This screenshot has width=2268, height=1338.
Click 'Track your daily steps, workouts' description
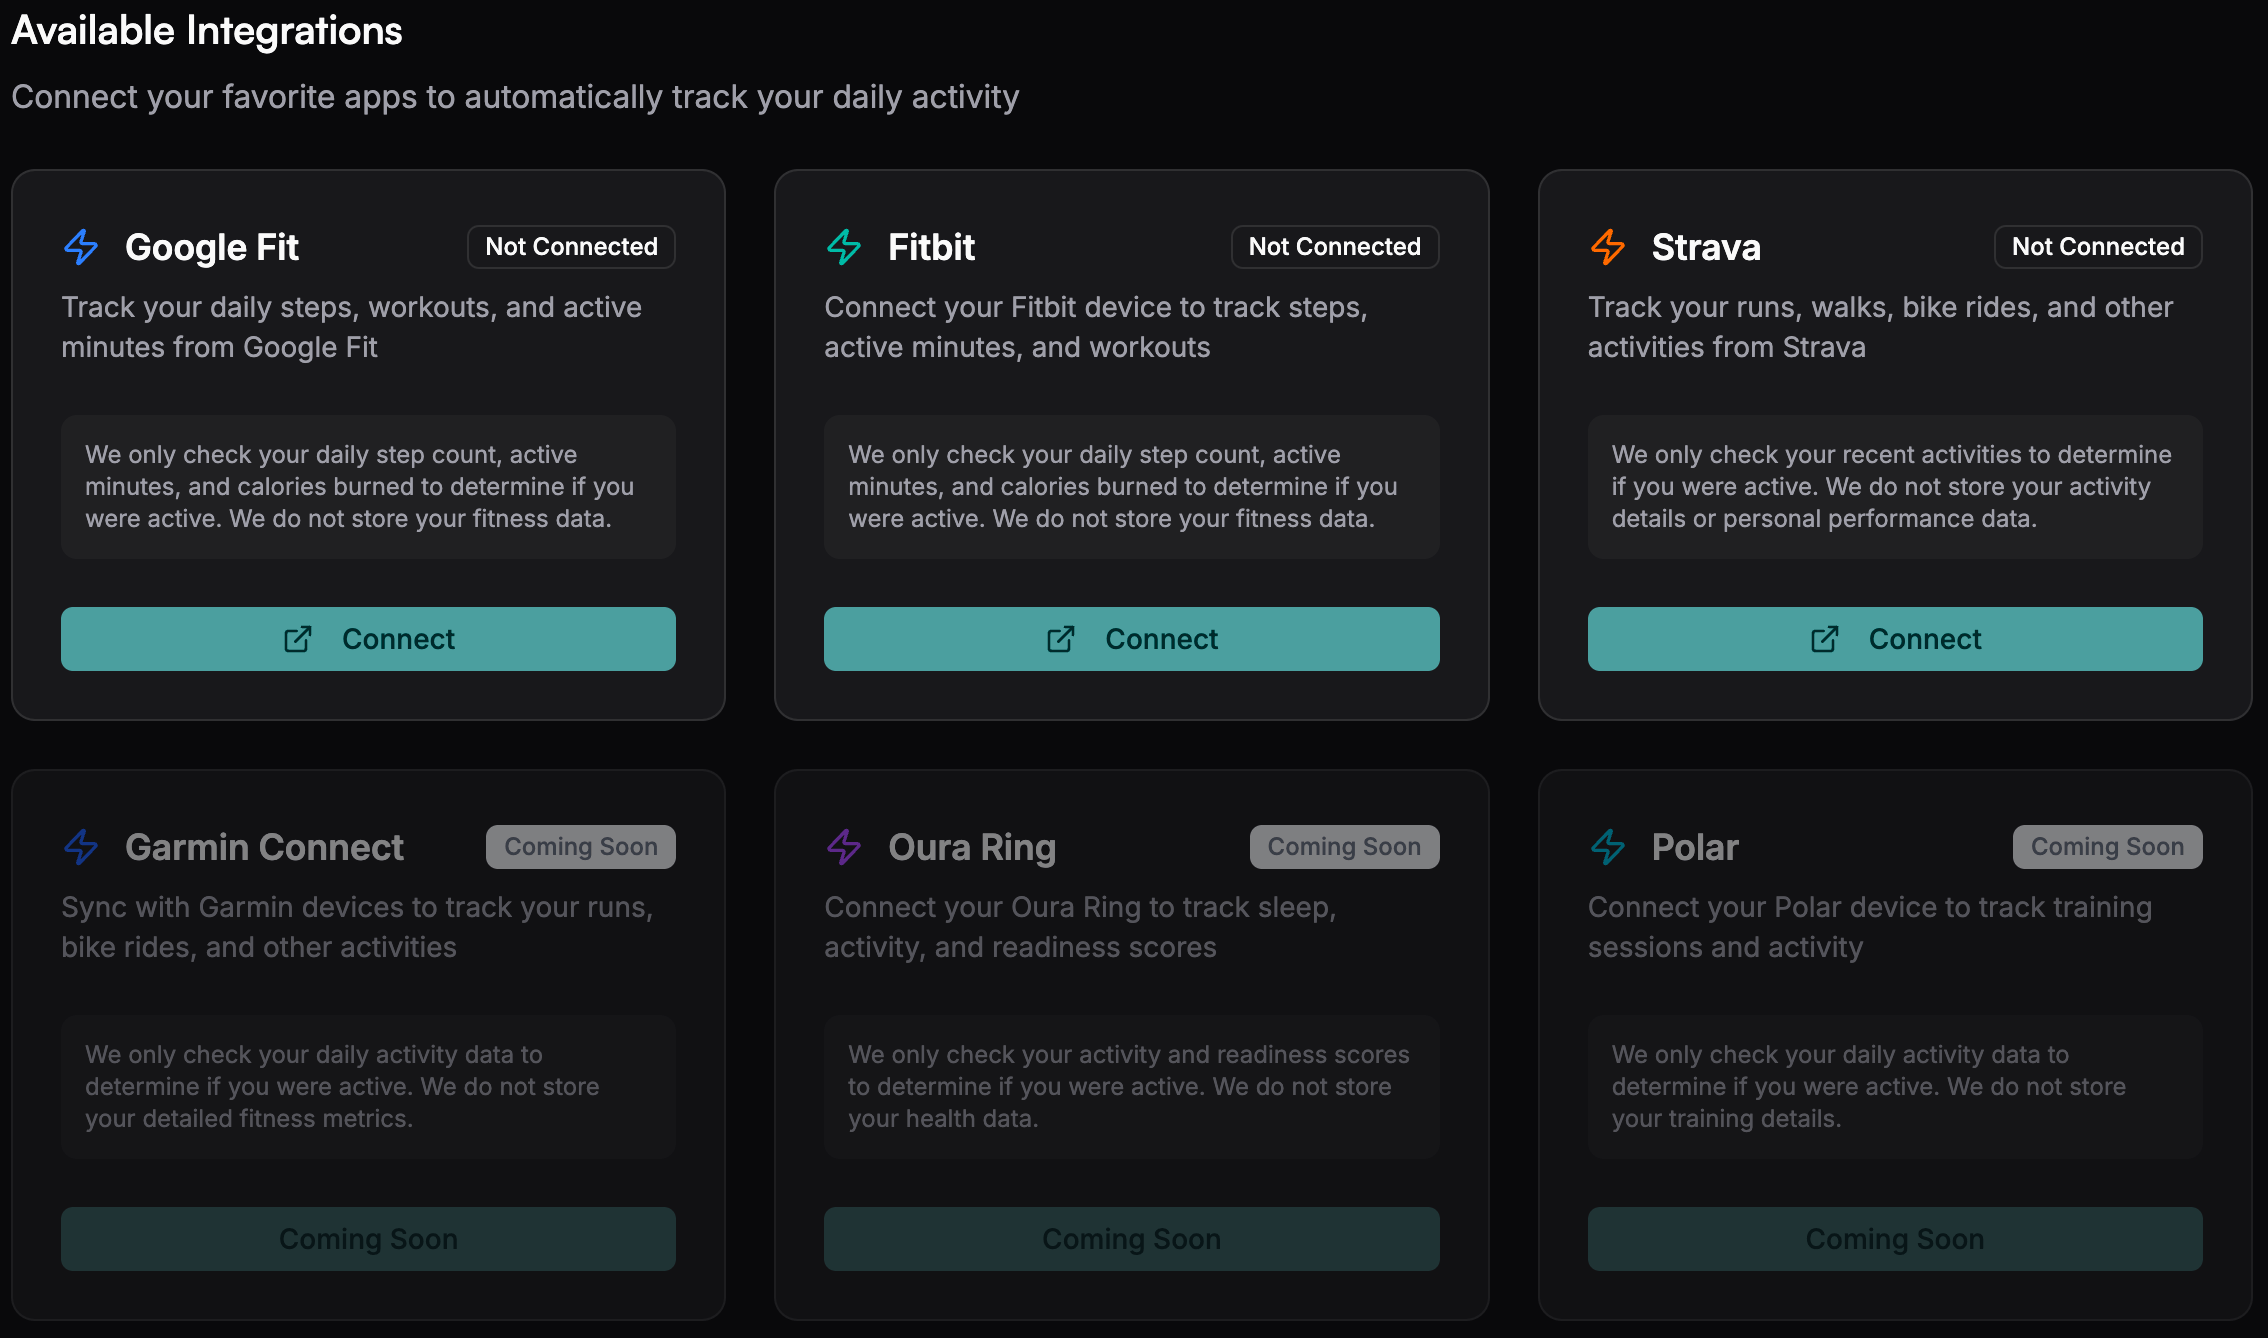pyautogui.click(x=352, y=327)
